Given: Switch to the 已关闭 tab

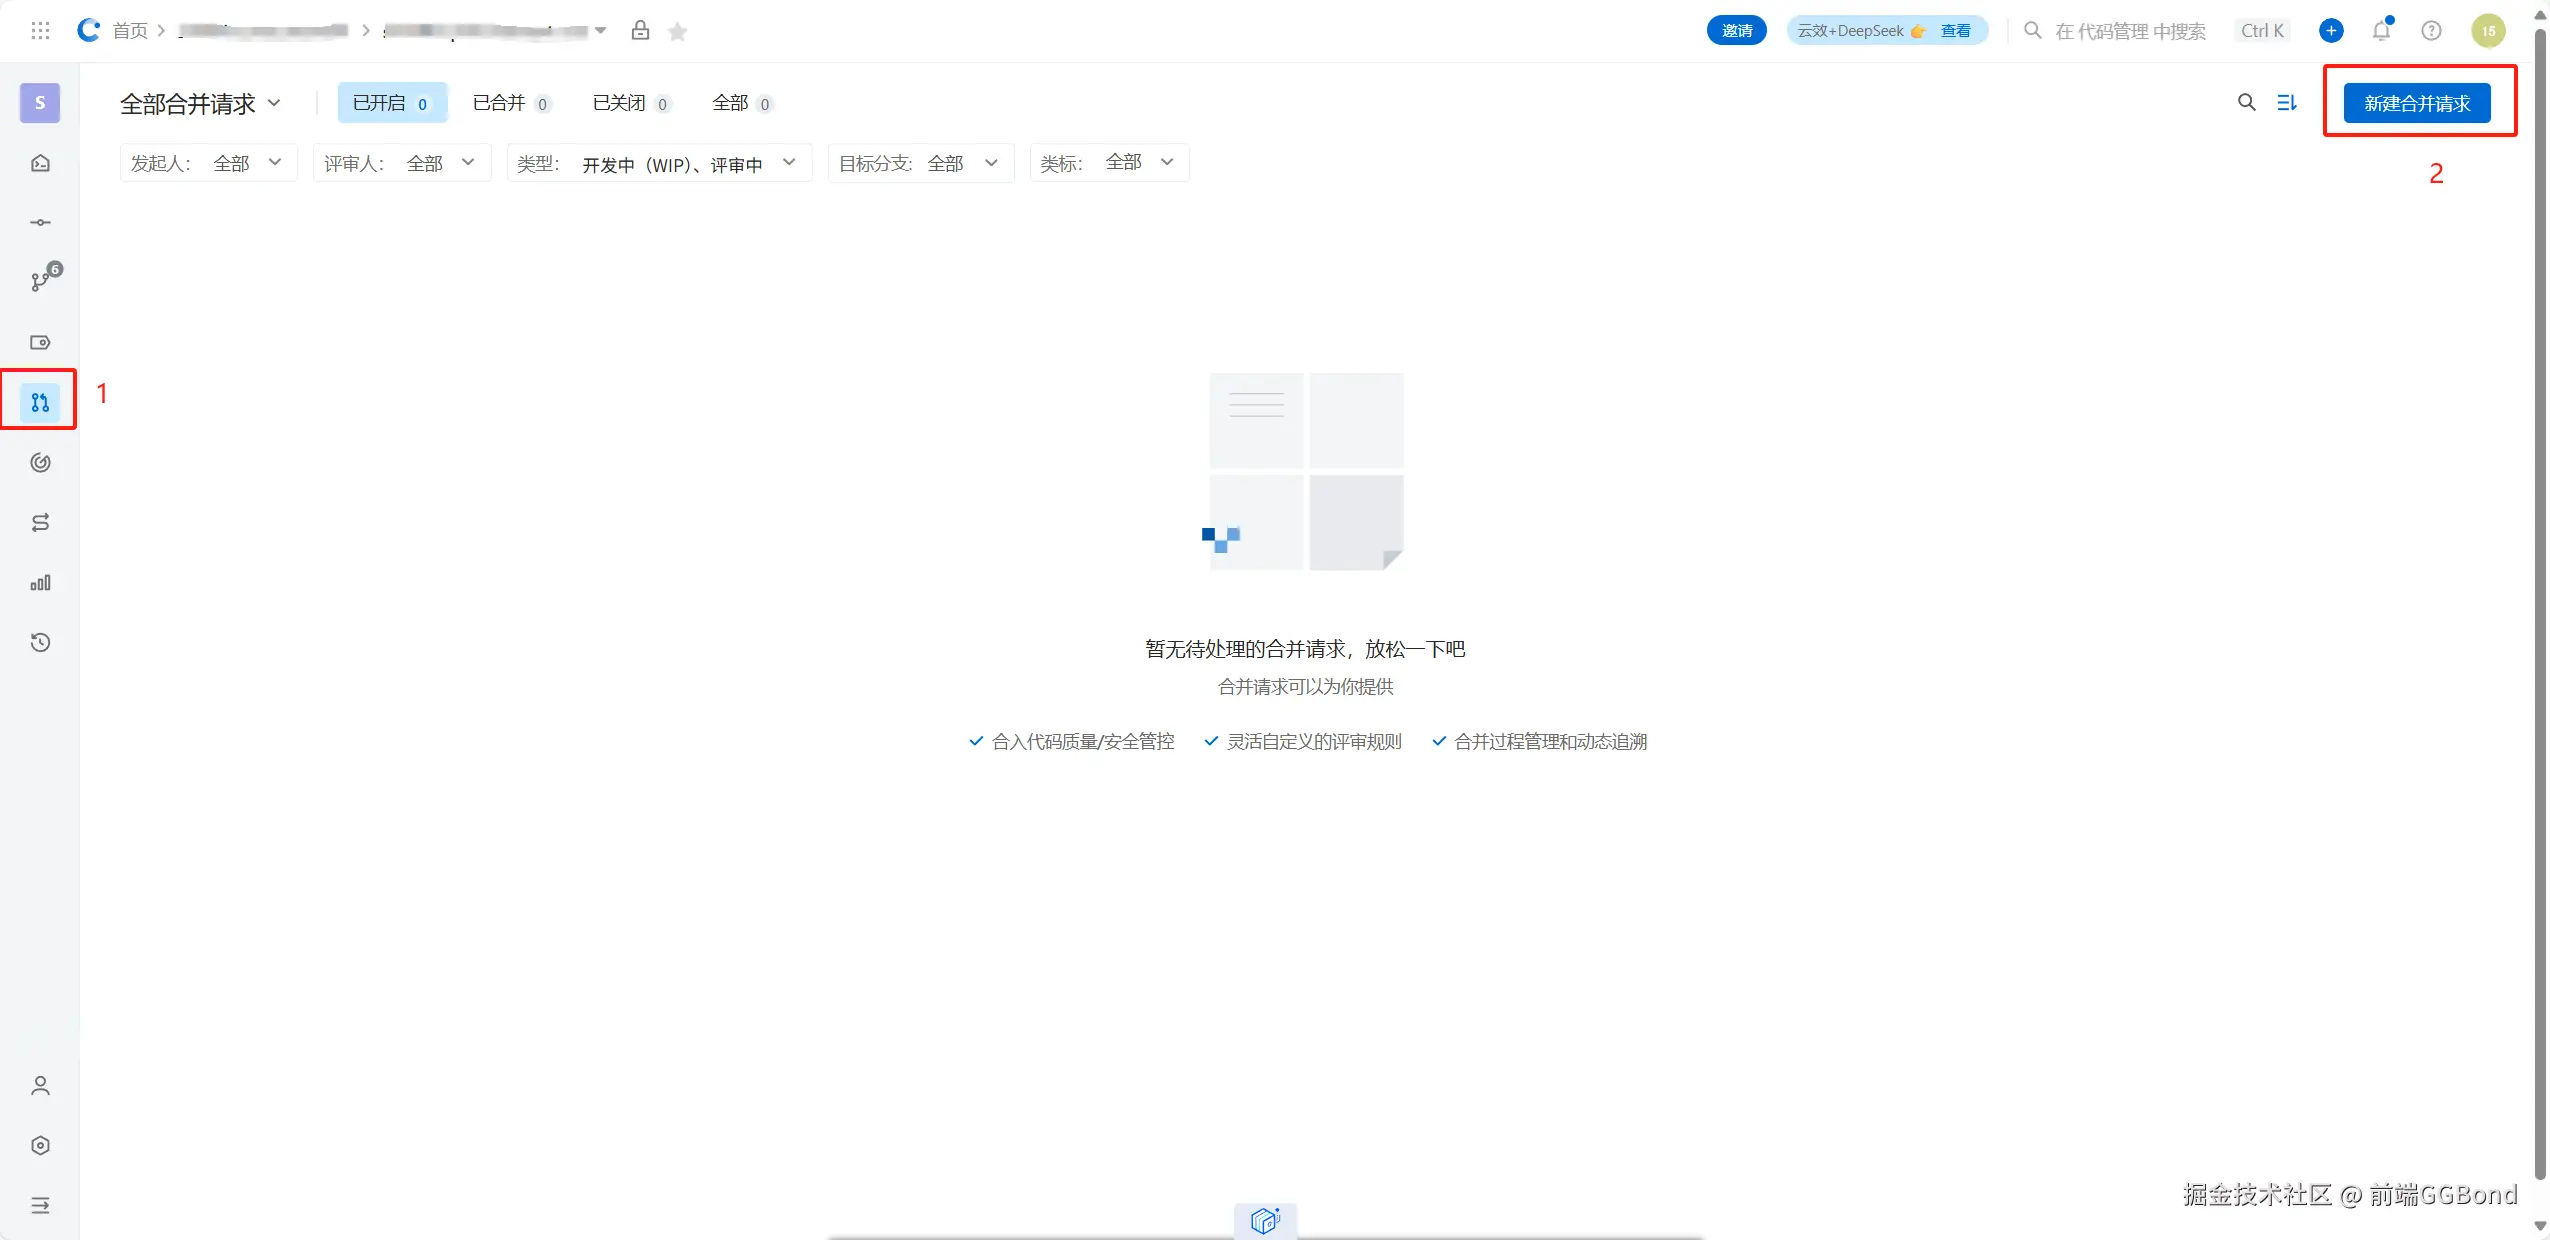Looking at the screenshot, I should click(631, 103).
